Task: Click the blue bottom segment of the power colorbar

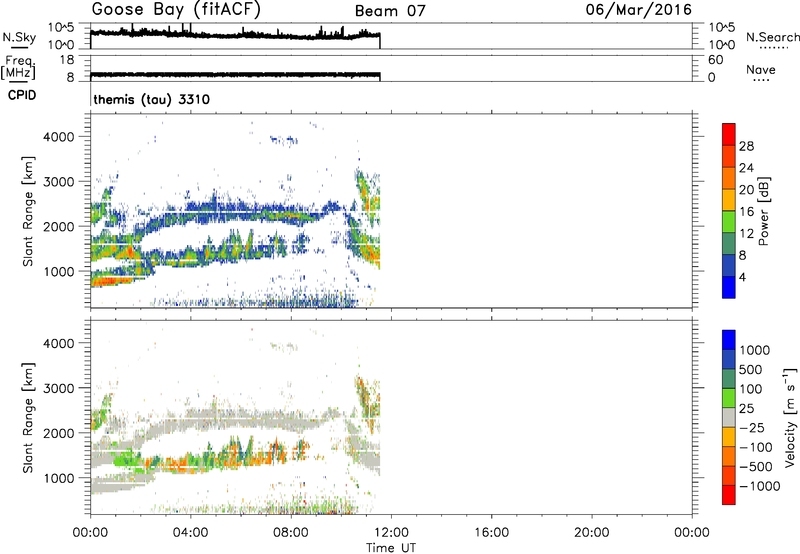Action: pyautogui.click(x=729, y=287)
